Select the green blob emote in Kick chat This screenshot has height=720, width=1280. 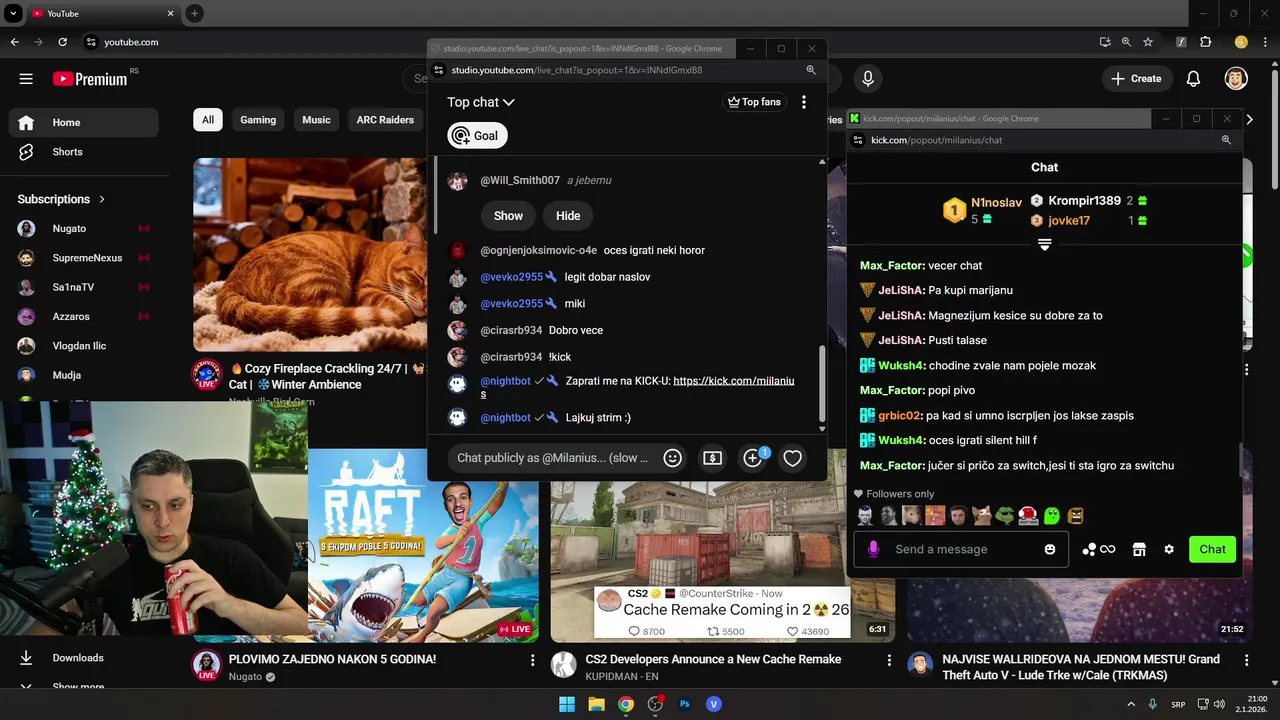pos(1052,516)
